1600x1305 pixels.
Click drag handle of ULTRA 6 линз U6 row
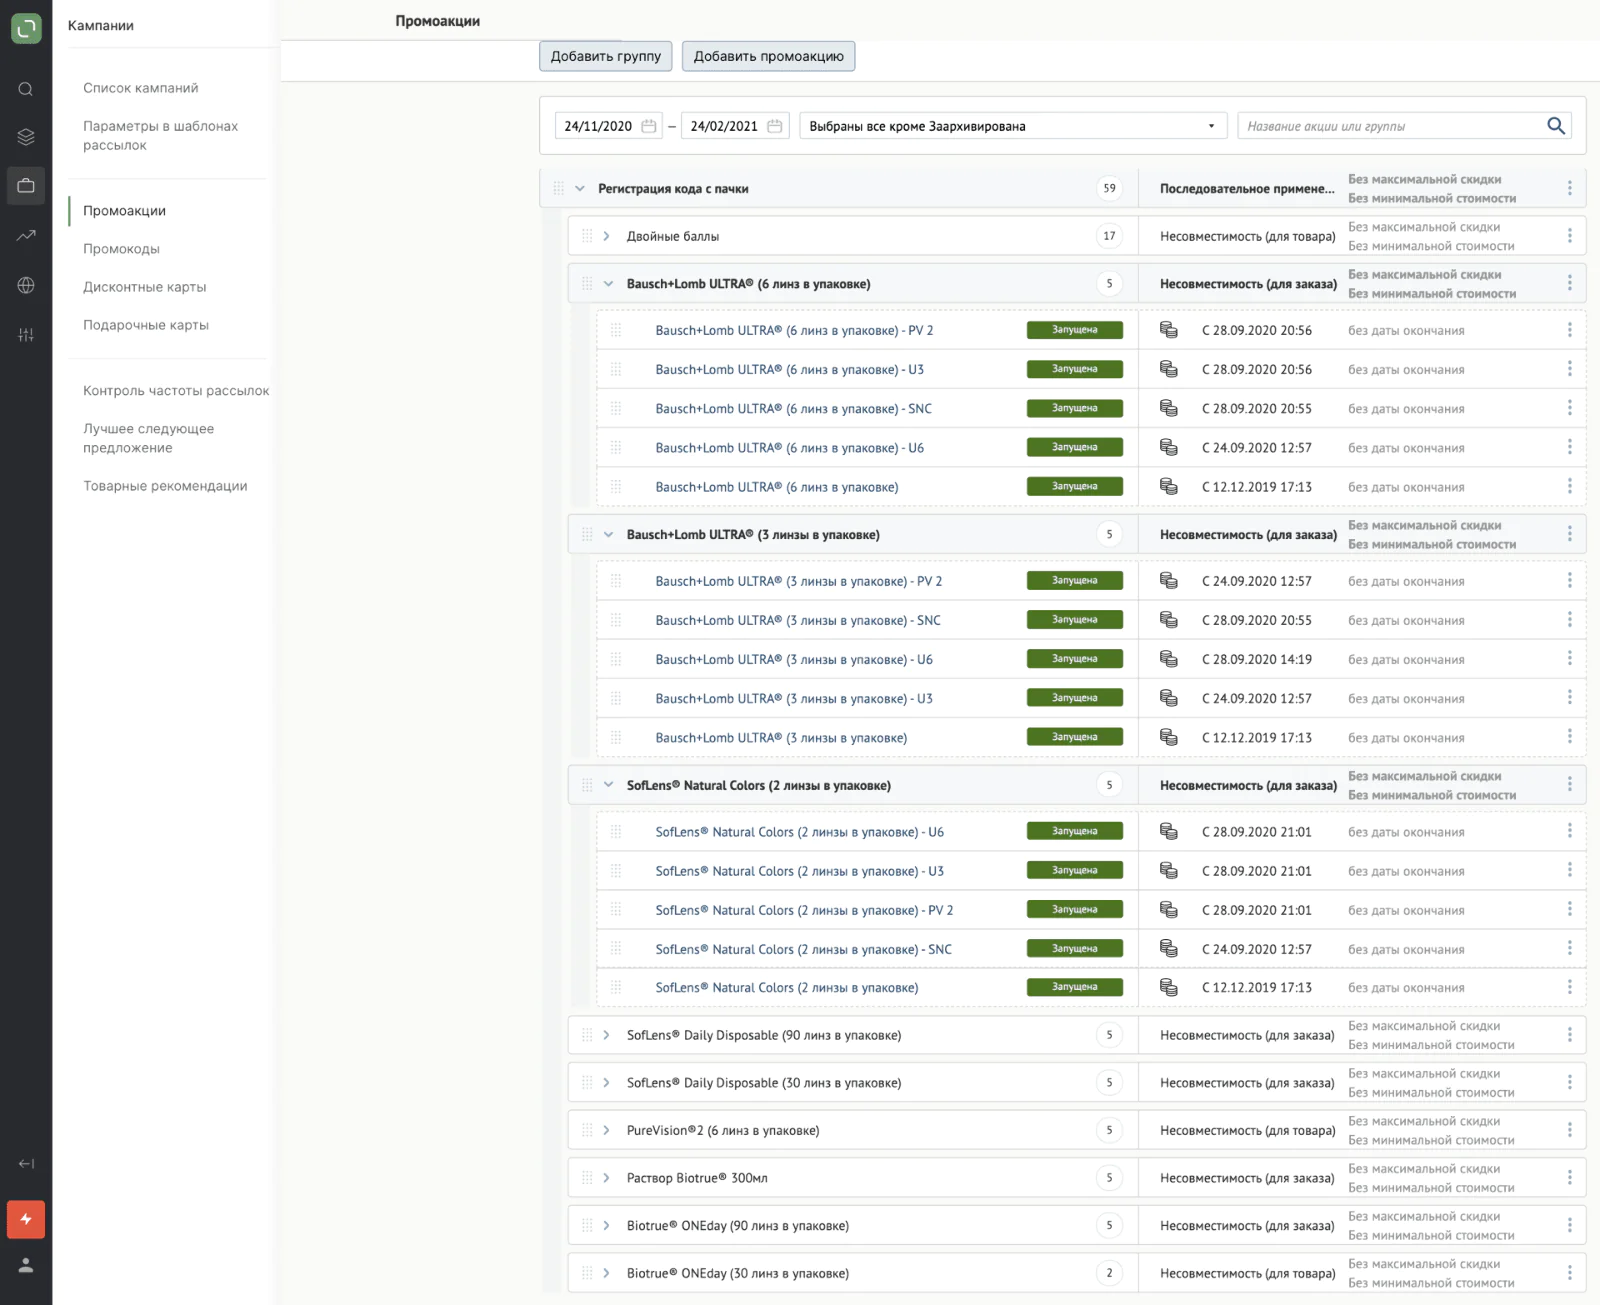(x=616, y=448)
